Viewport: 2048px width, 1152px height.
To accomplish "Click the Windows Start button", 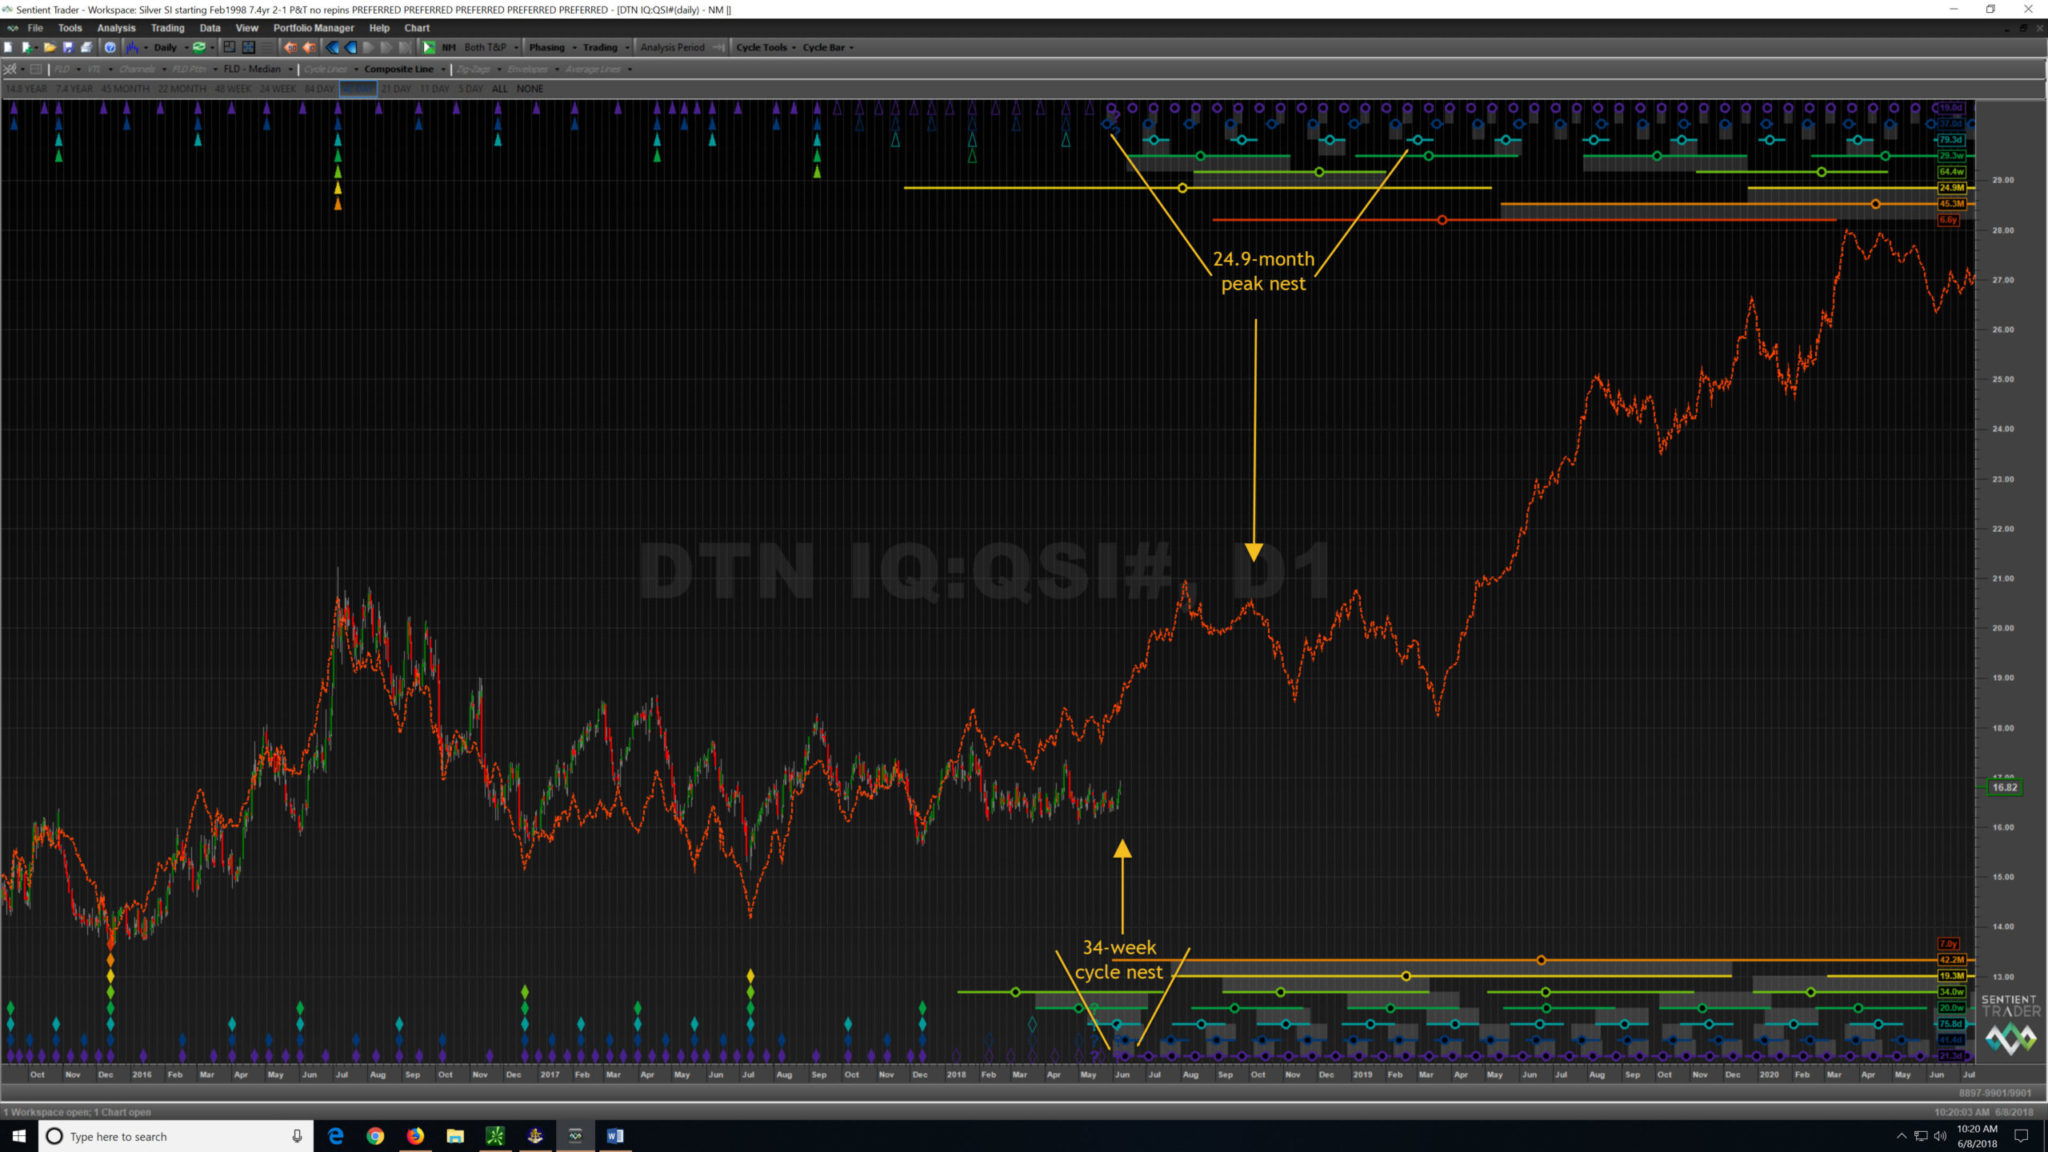I will pyautogui.click(x=19, y=1136).
